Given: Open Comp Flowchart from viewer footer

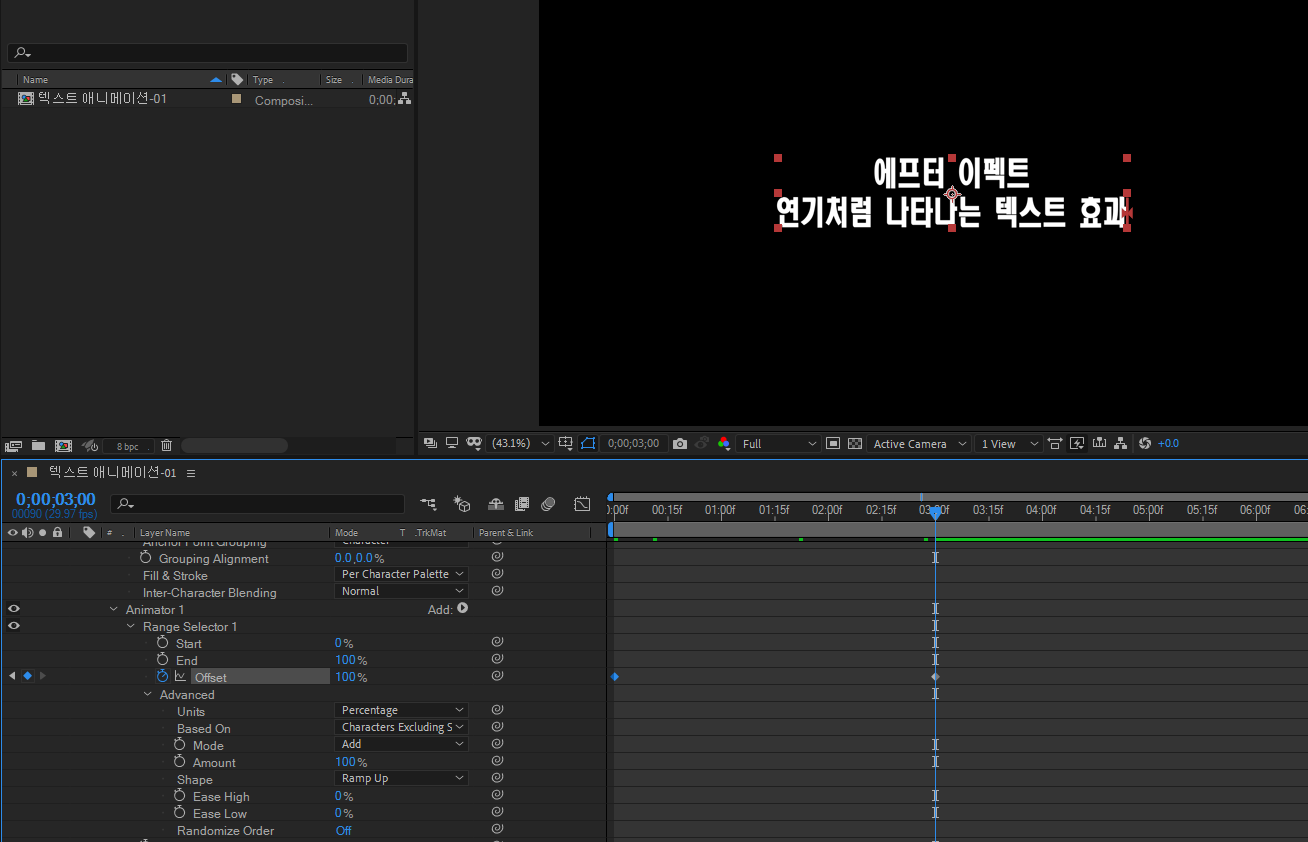Looking at the screenshot, I should (x=1121, y=443).
